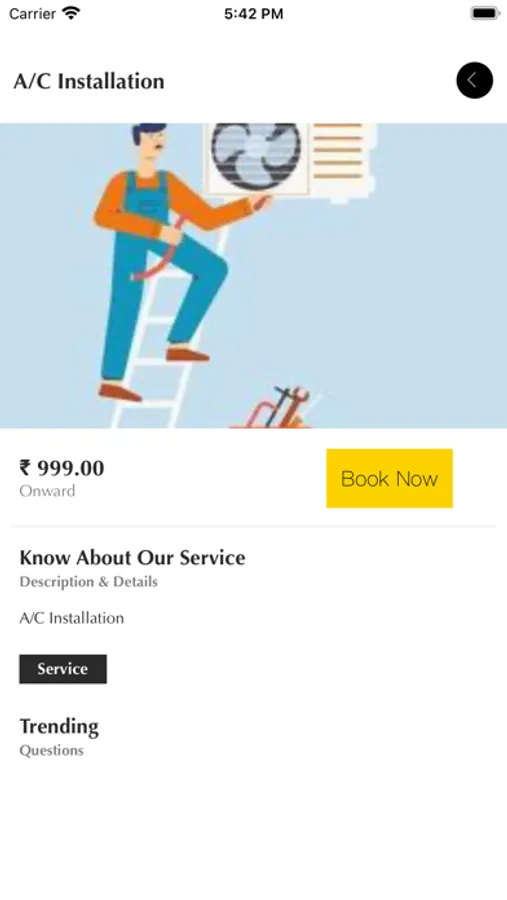Select the Know About Our Service heading
Viewport: 507px width, 900px height.
click(x=133, y=557)
